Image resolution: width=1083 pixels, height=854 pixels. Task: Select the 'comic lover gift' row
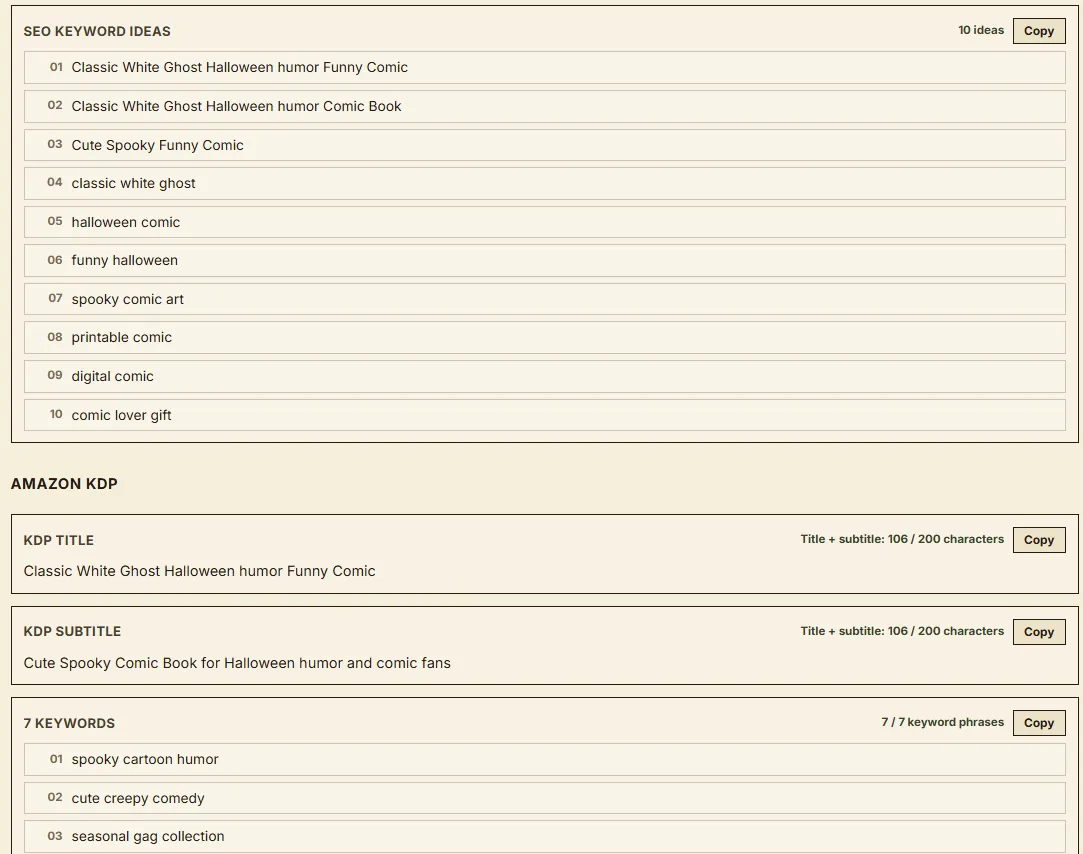pos(544,415)
